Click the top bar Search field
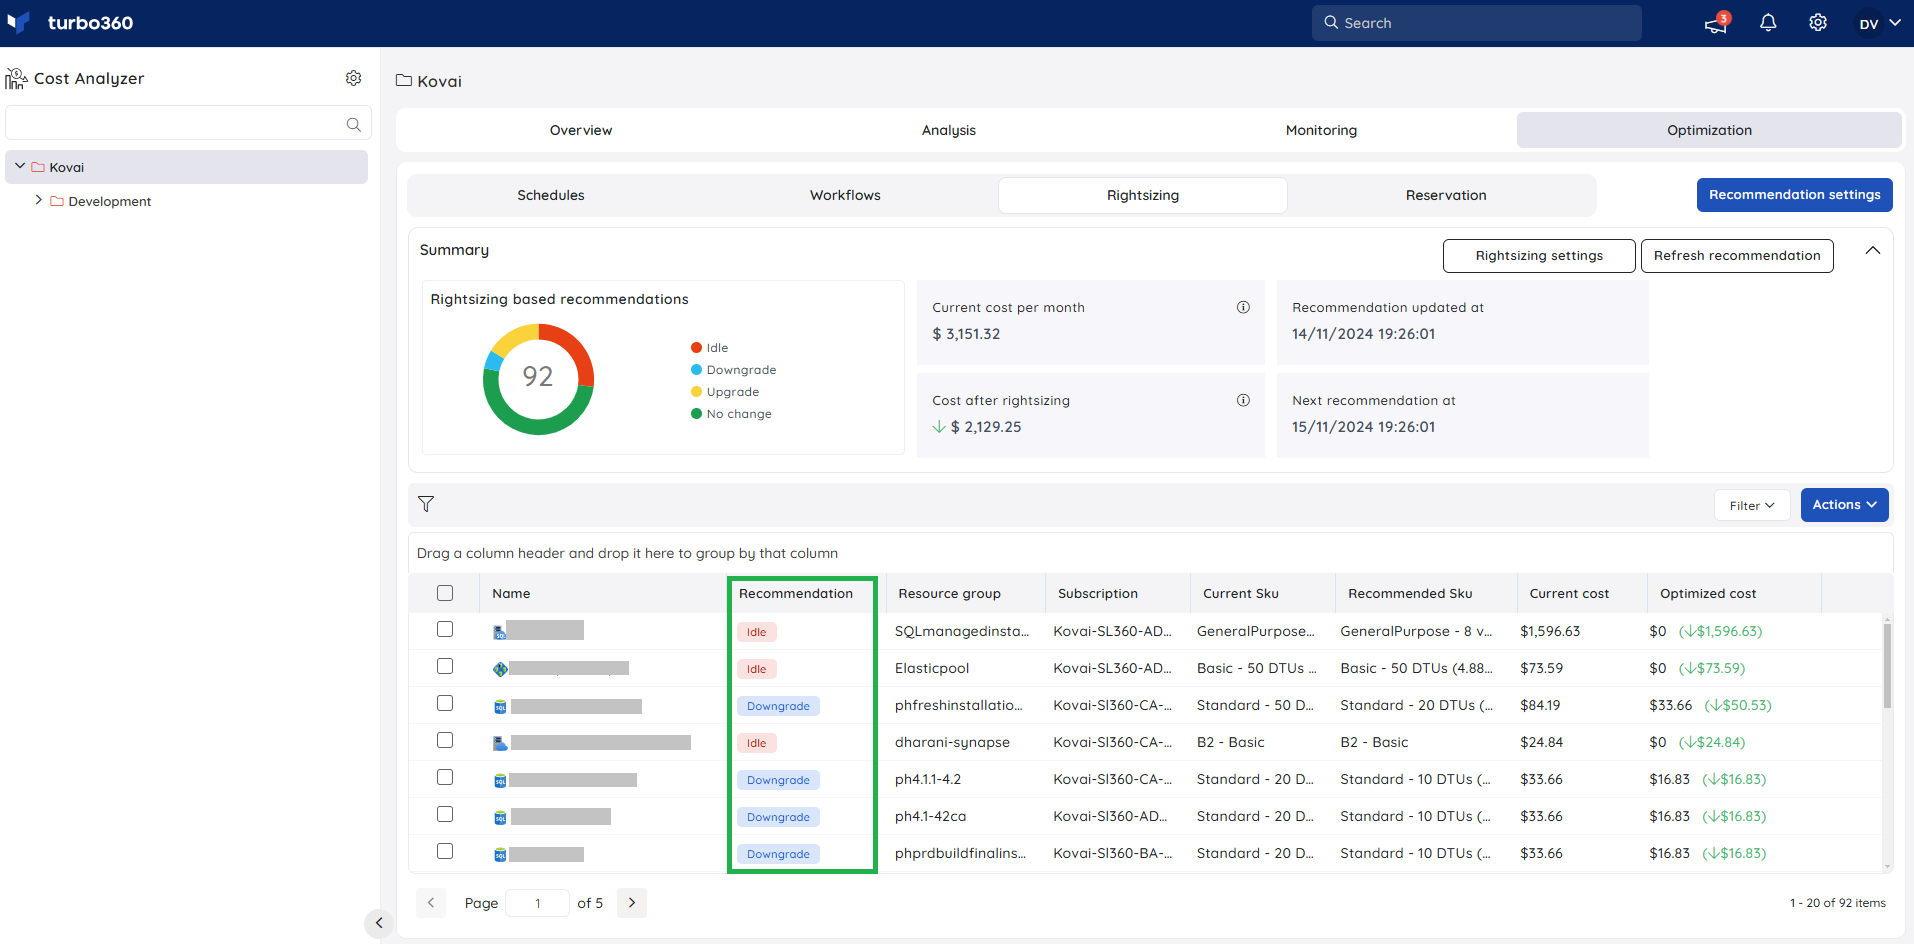This screenshot has width=1914, height=944. coord(1476,23)
